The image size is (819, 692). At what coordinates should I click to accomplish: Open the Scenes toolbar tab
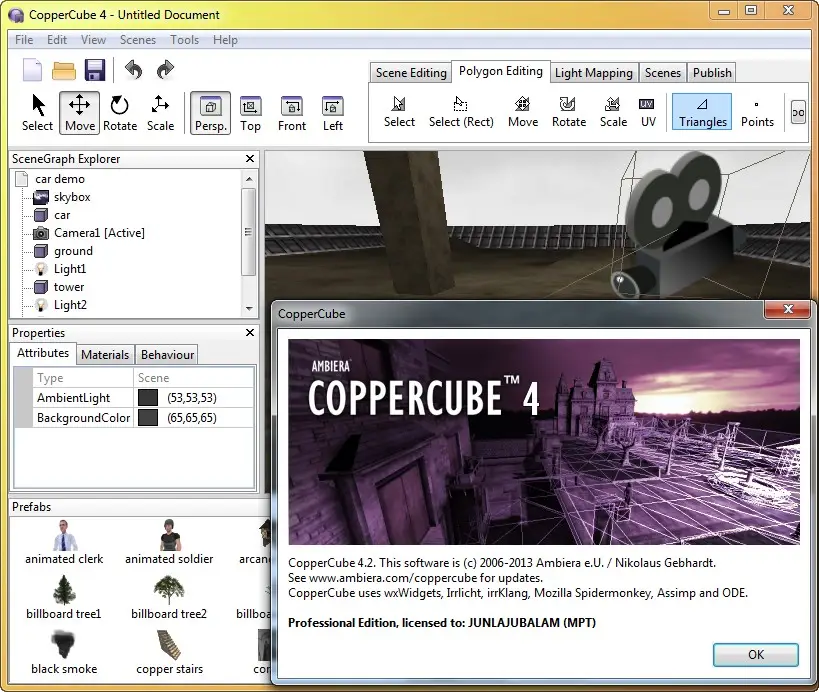click(662, 73)
